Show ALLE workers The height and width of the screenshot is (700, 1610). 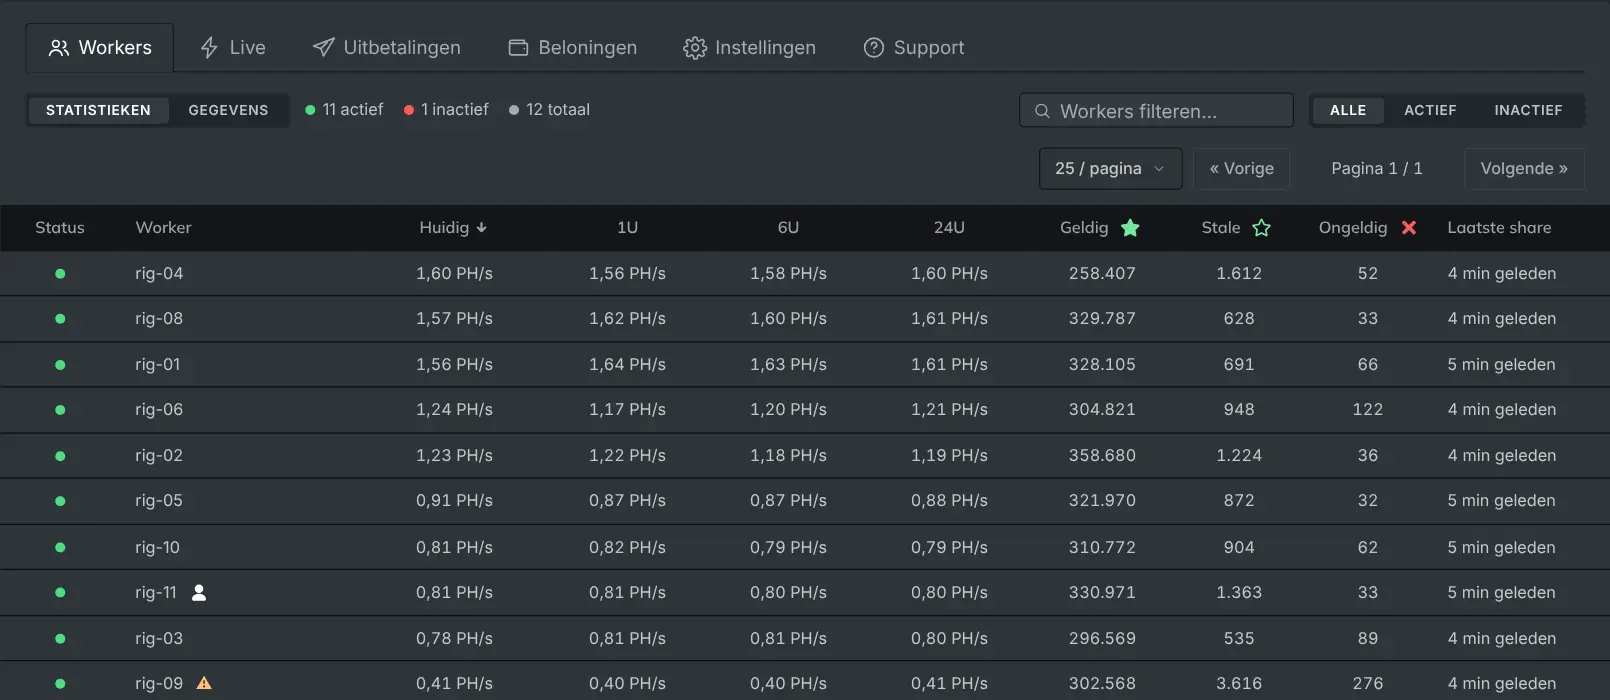pos(1348,110)
